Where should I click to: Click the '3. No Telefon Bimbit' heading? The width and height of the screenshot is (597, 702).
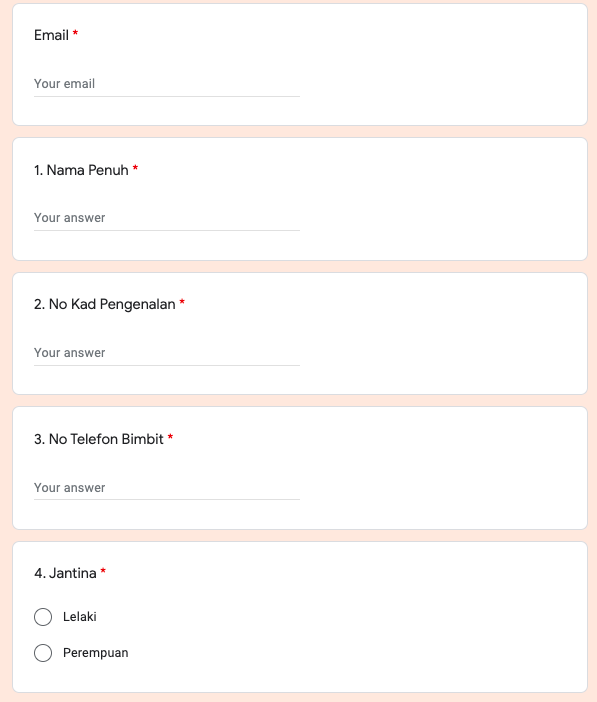(x=99, y=439)
